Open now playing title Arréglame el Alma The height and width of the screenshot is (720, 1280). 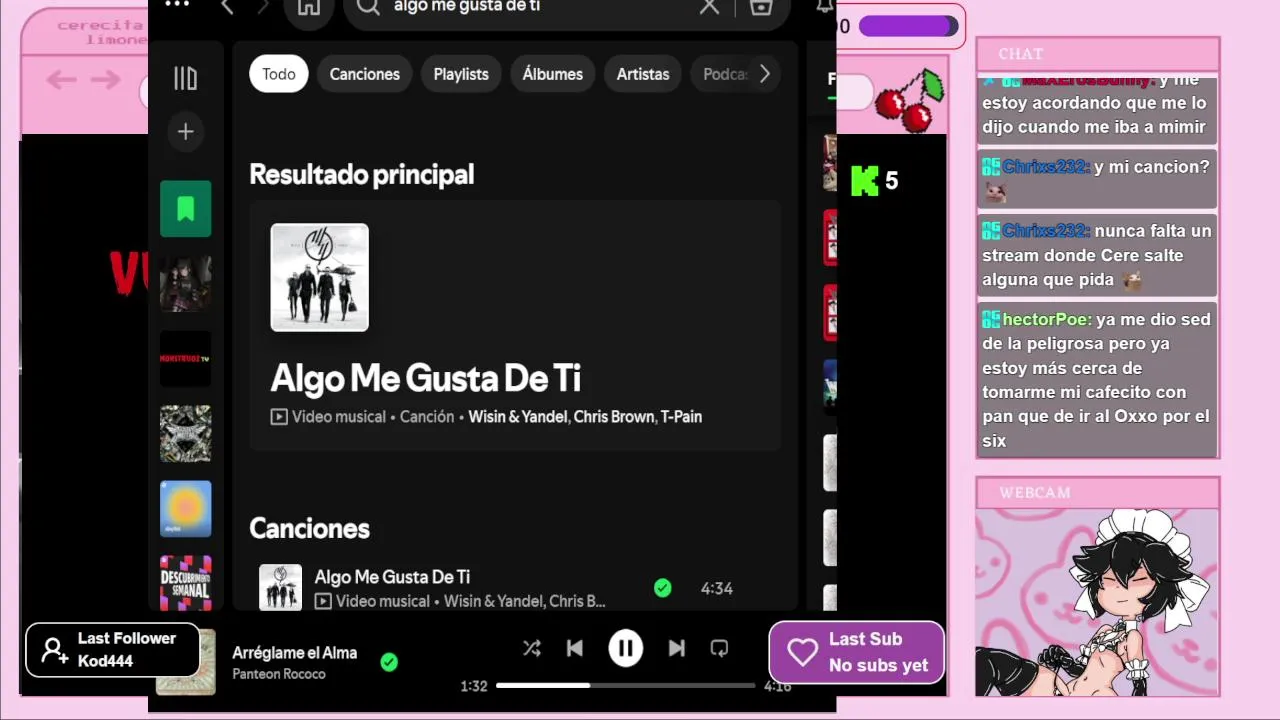(x=295, y=653)
